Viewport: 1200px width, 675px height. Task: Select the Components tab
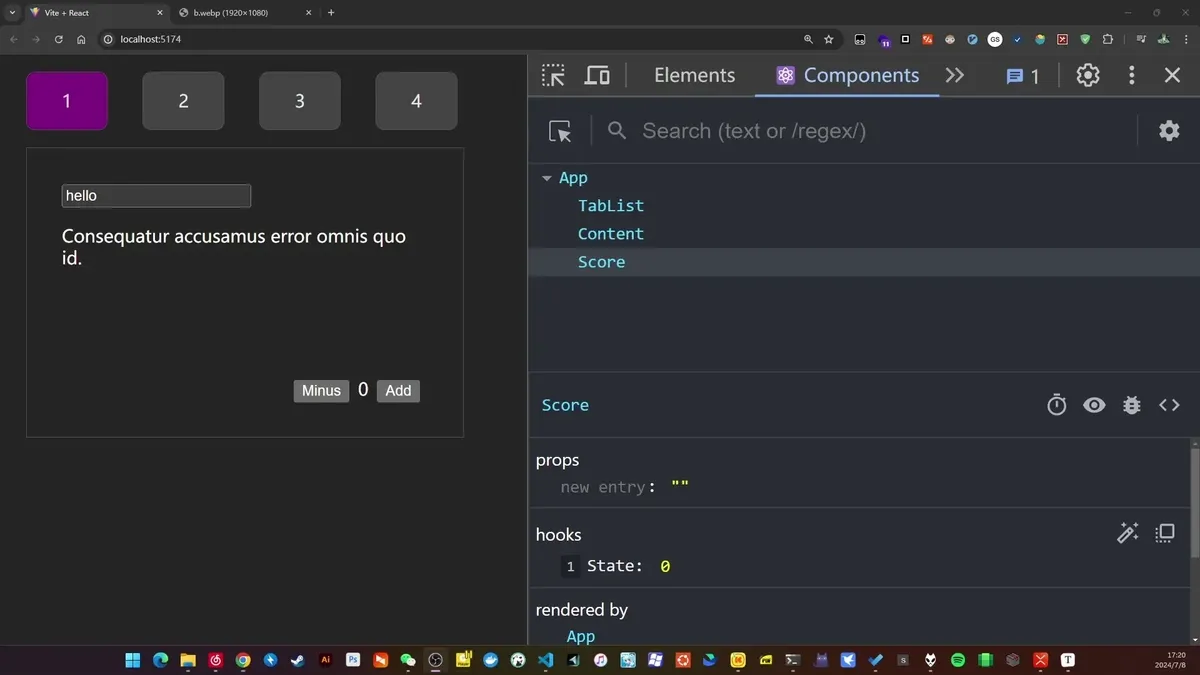coord(847,75)
